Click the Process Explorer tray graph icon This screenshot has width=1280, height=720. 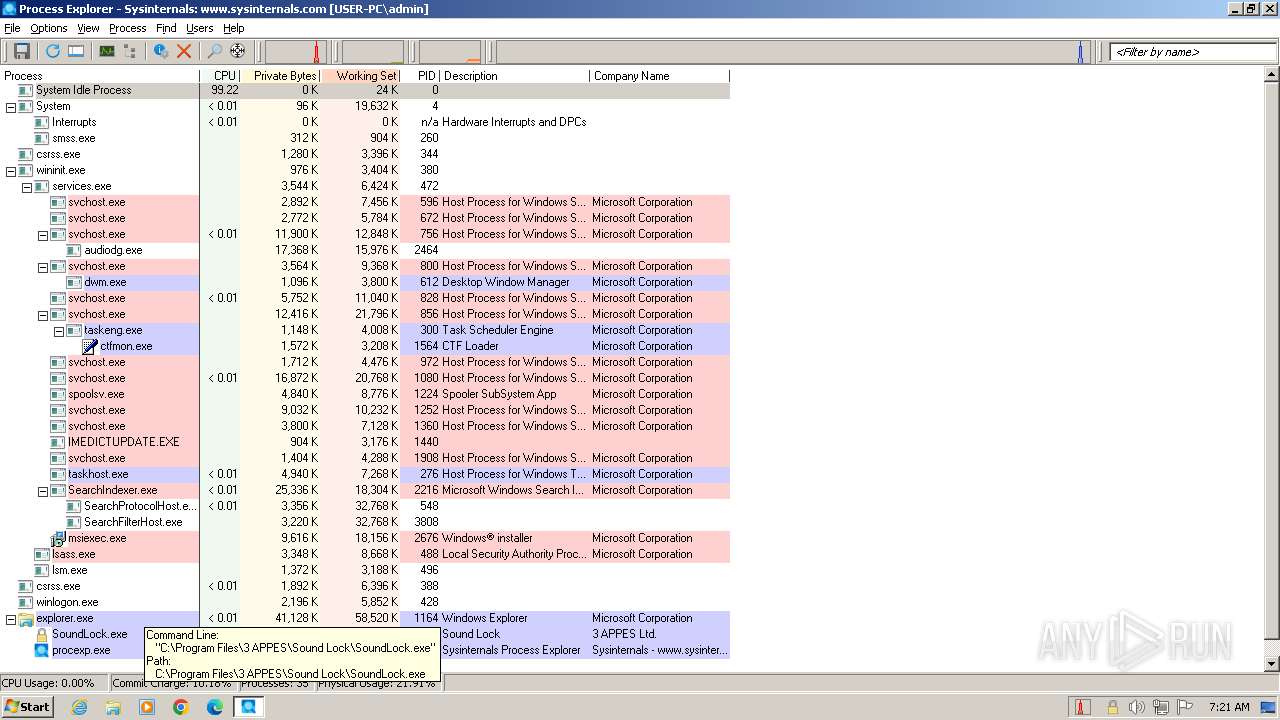click(1083, 707)
